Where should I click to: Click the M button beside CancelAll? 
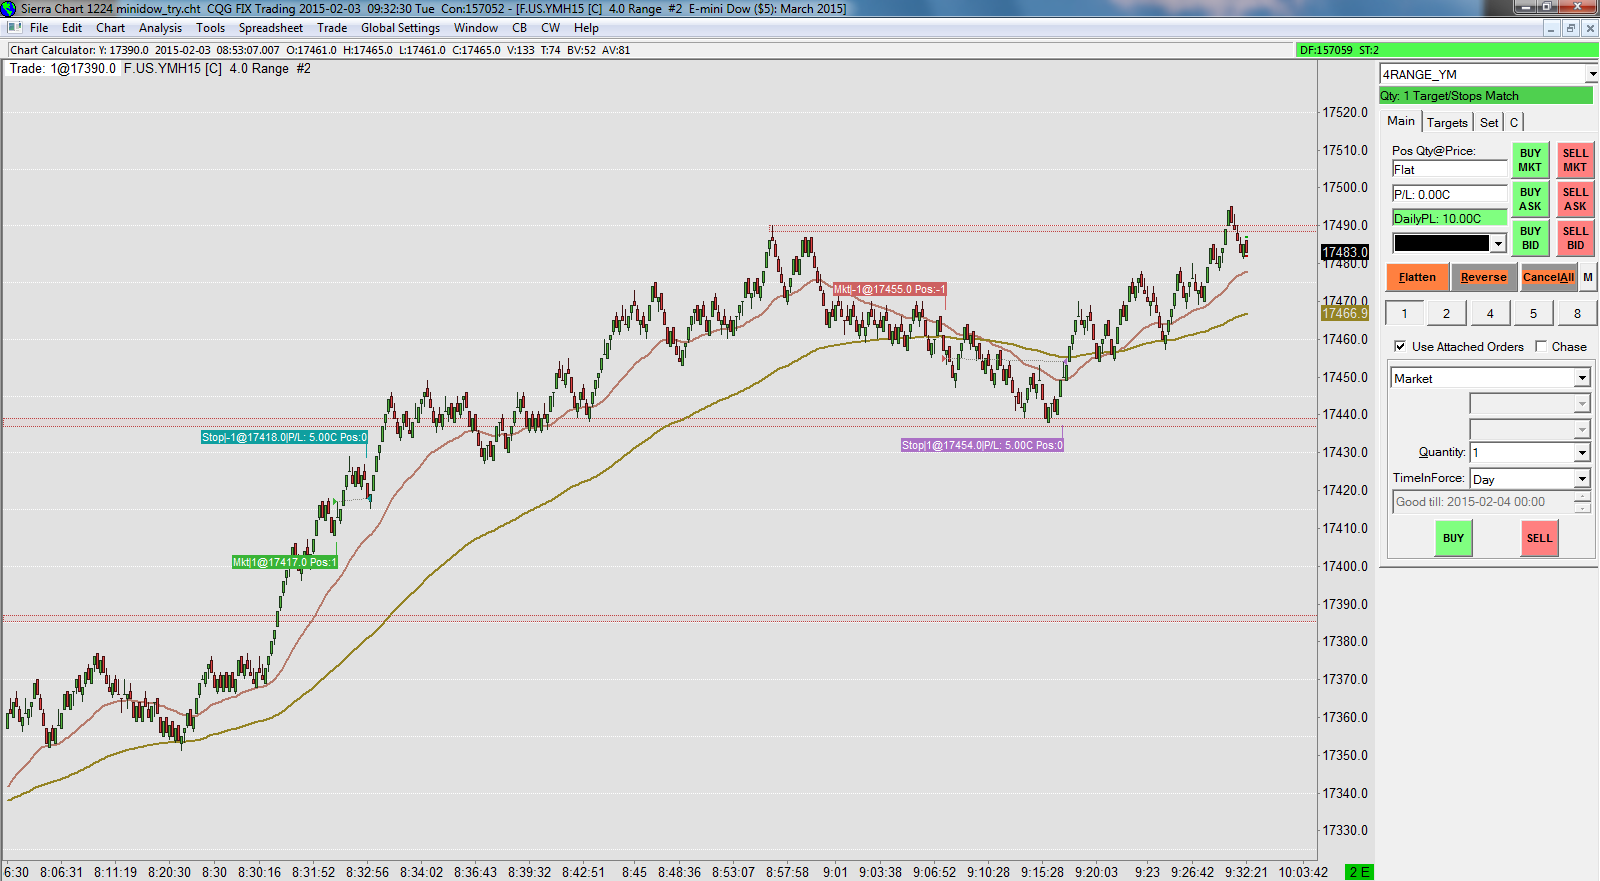point(1588,277)
